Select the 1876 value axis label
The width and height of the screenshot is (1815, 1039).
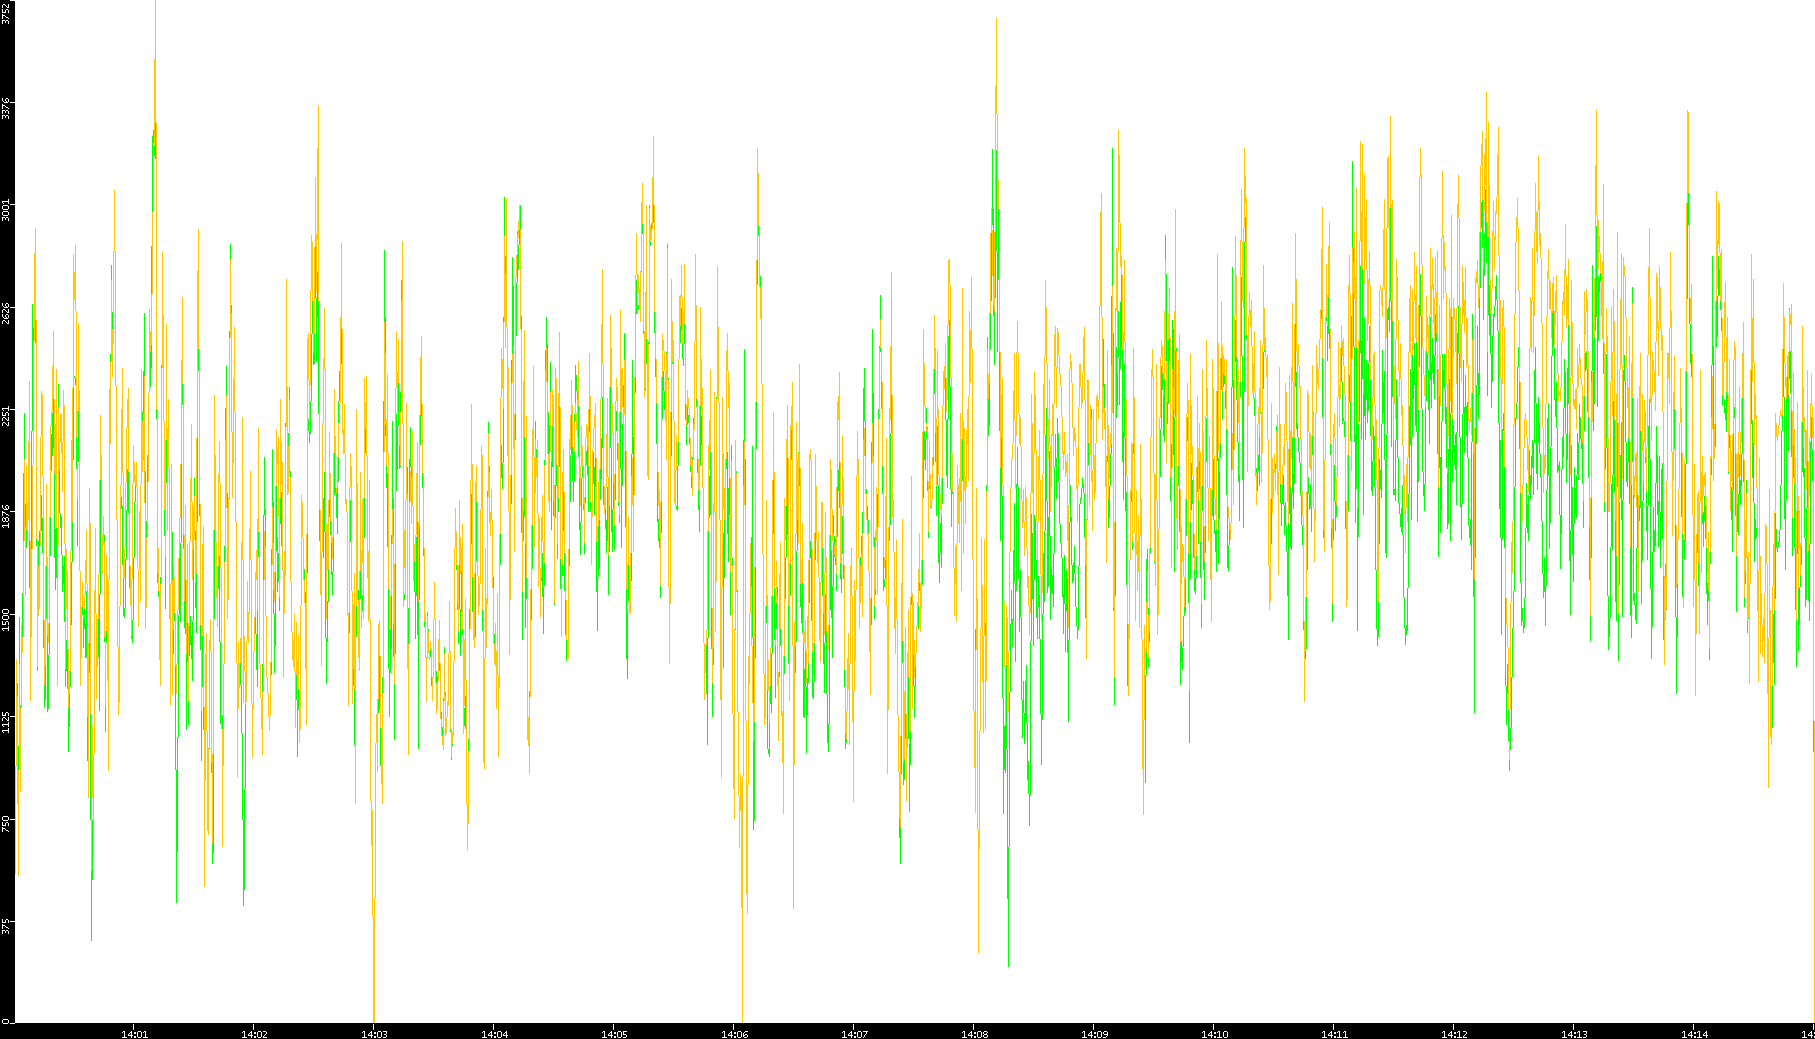[x=6, y=517]
